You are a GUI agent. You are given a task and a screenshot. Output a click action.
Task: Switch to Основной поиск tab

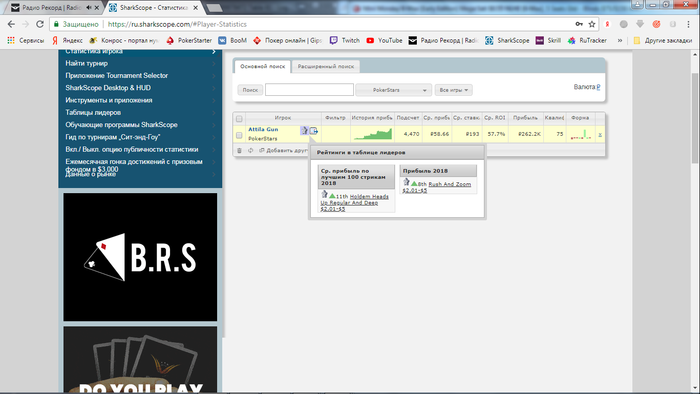(x=262, y=66)
